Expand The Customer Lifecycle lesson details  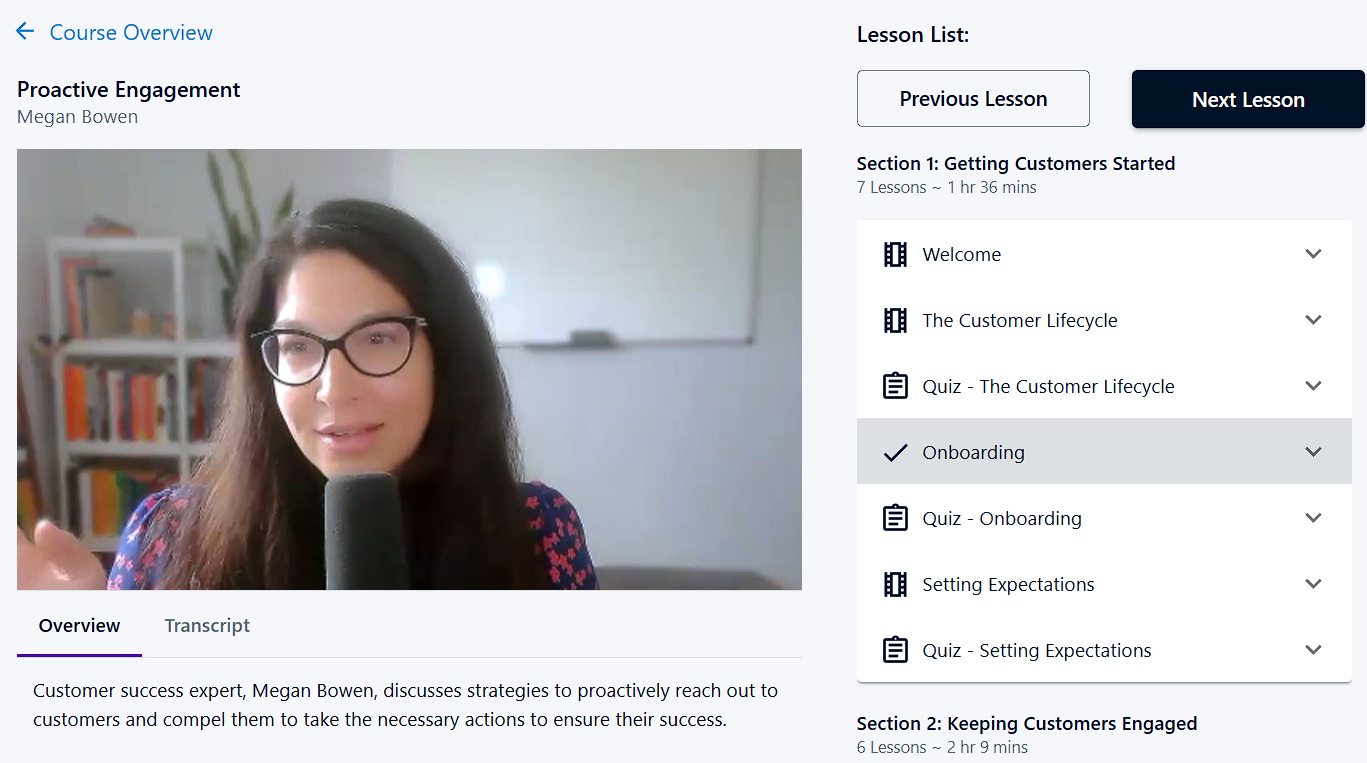click(x=1313, y=320)
